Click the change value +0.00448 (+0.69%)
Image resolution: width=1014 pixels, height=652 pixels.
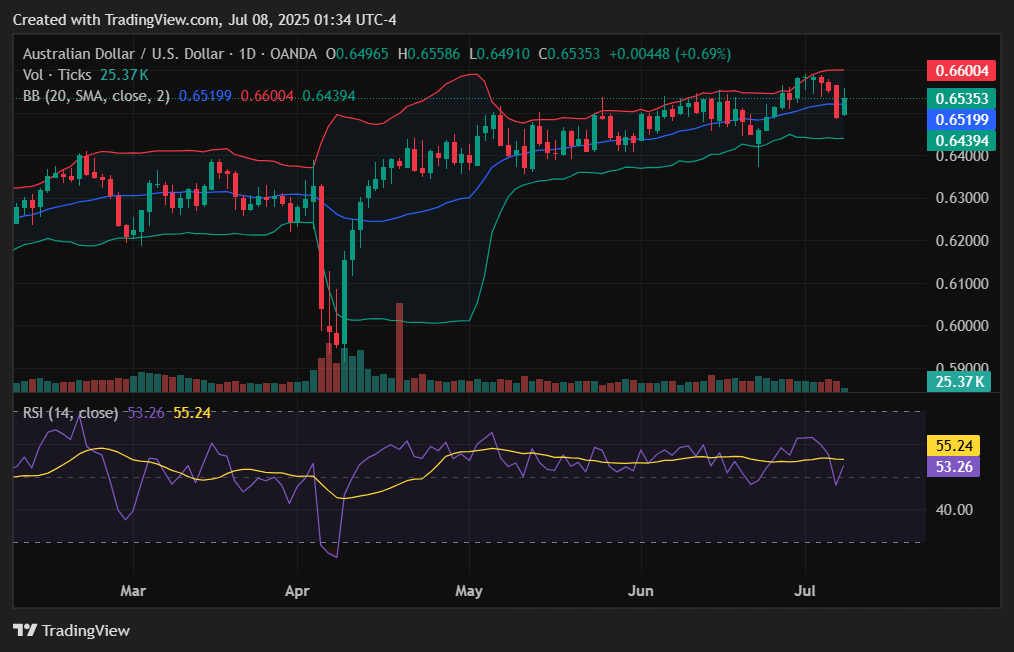tap(670, 54)
